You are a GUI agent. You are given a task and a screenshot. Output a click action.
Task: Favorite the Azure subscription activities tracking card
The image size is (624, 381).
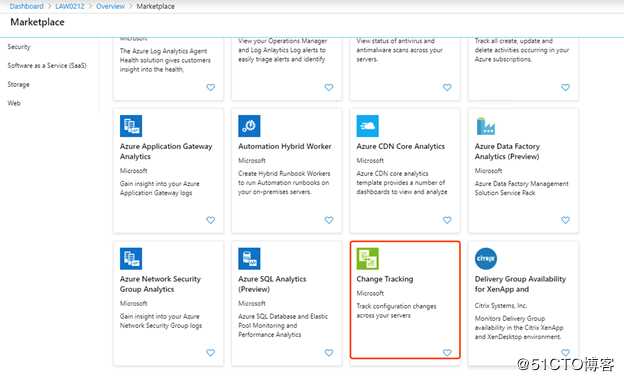(x=565, y=87)
